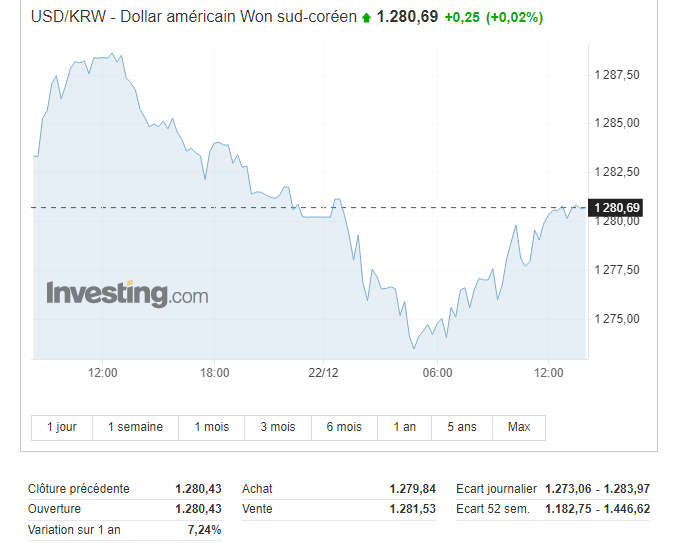The width and height of the screenshot is (674, 543).
Task: Show the 1 an chart range
Action: 404,427
